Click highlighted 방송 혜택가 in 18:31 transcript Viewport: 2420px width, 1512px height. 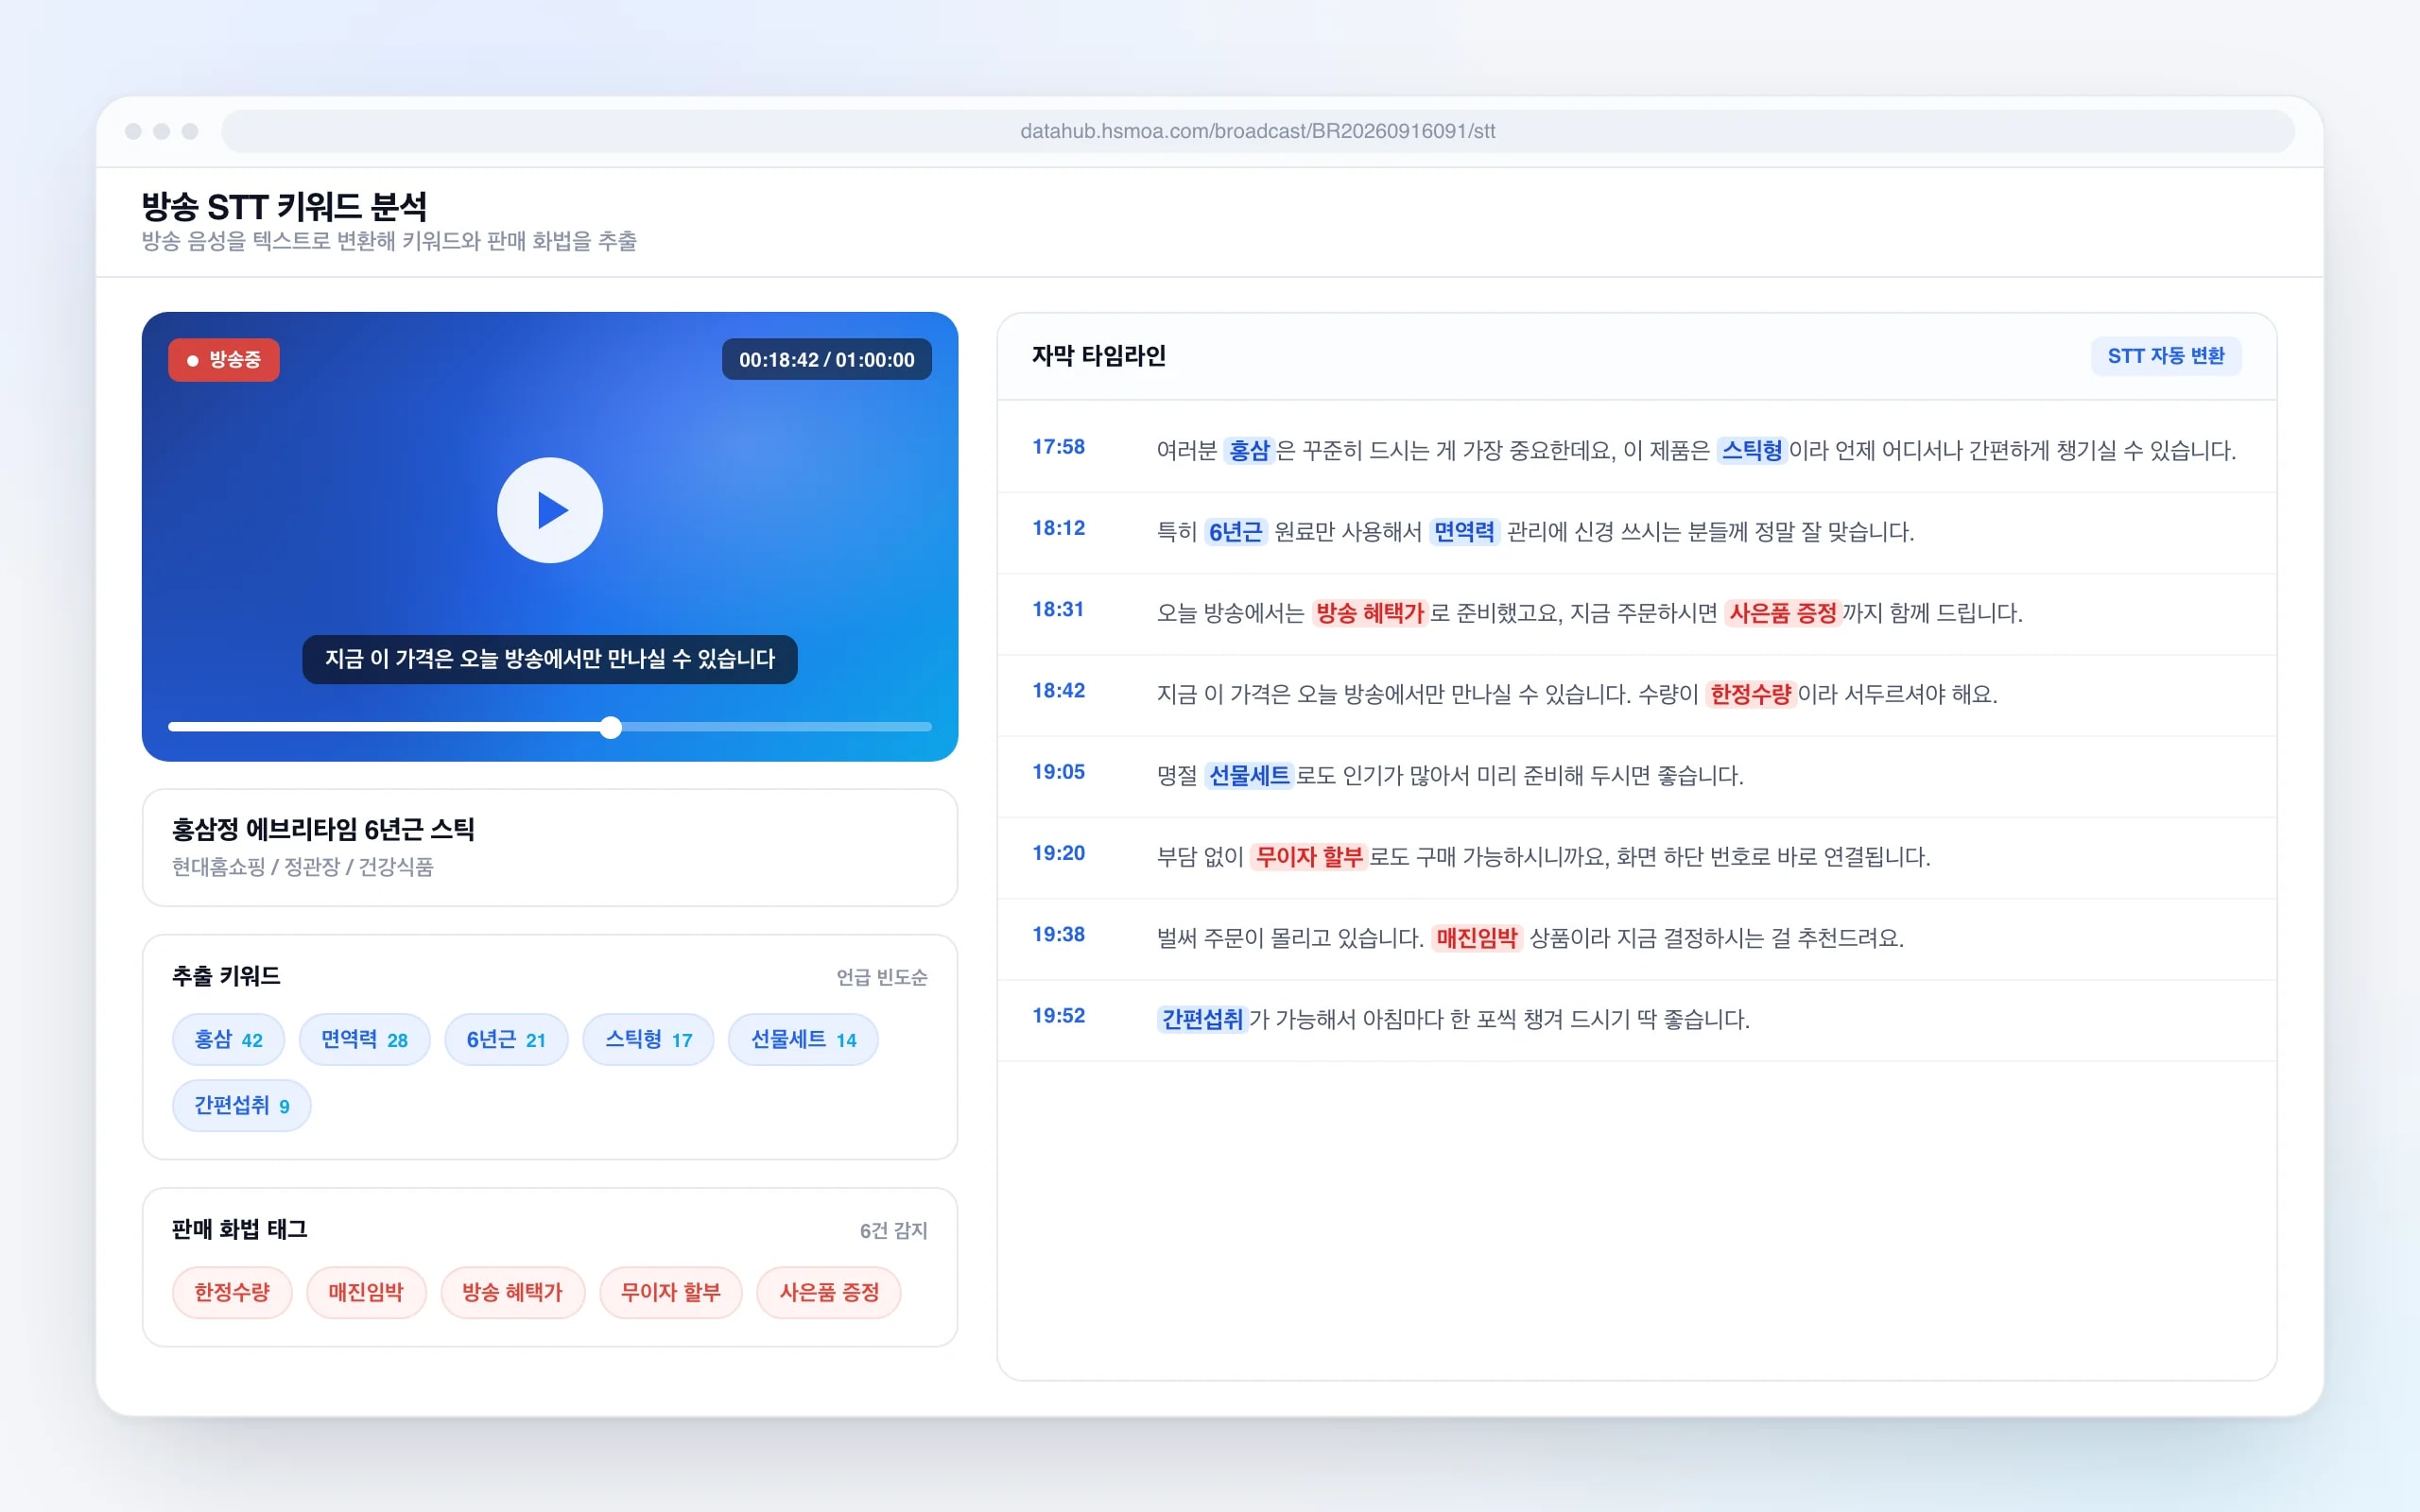pyautogui.click(x=1369, y=613)
